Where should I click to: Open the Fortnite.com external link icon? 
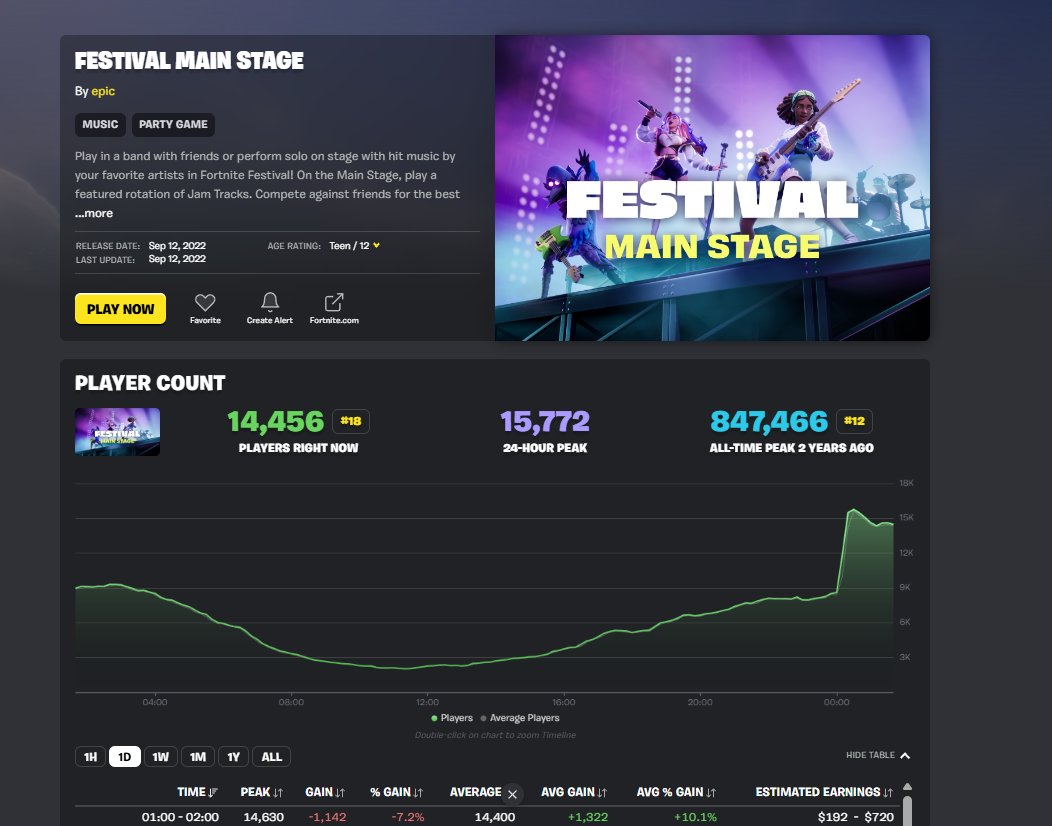333,302
